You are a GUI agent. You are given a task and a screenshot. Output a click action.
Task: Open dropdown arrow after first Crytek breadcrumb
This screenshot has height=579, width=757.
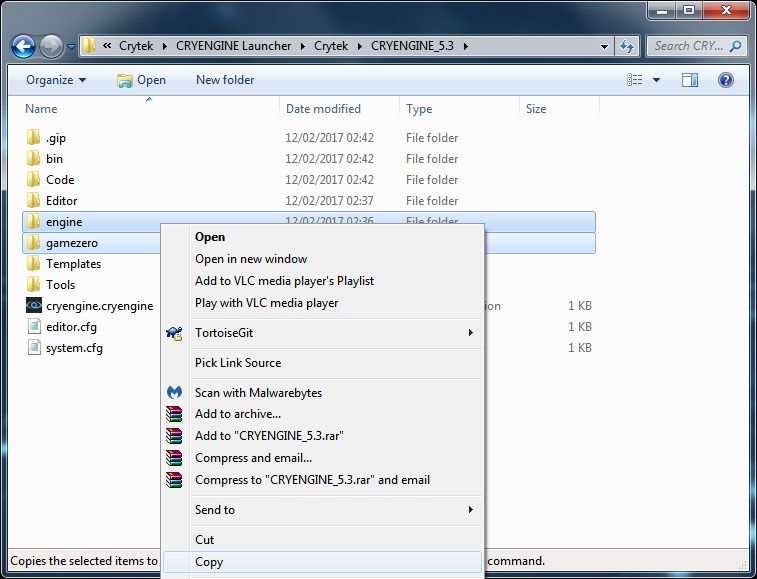point(165,46)
